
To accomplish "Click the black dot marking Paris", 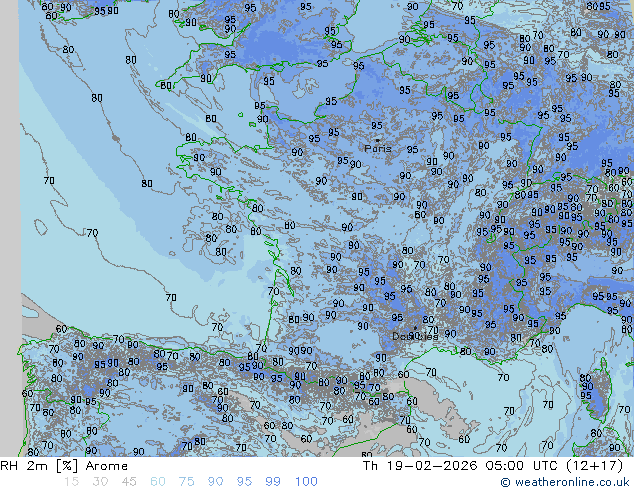I will point(378,140).
